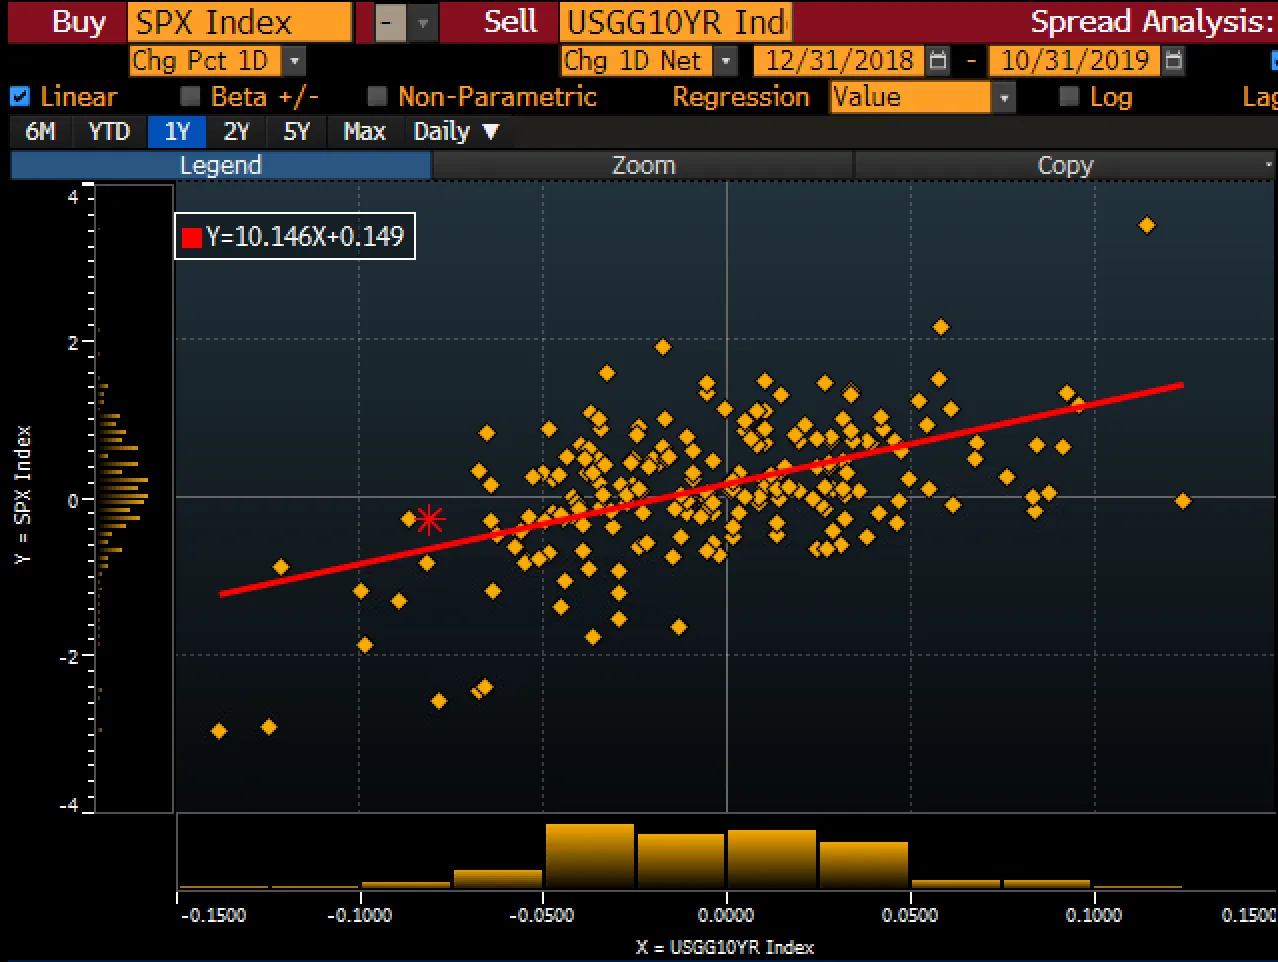The image size is (1278, 962).
Task: Open the start date calendar picker icon
Action: (938, 61)
